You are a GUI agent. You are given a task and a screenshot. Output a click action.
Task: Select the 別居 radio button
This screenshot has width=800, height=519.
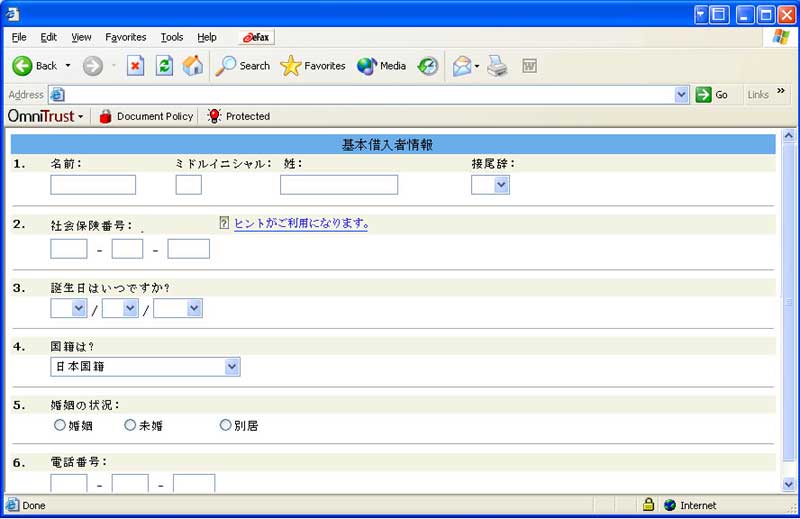225,425
